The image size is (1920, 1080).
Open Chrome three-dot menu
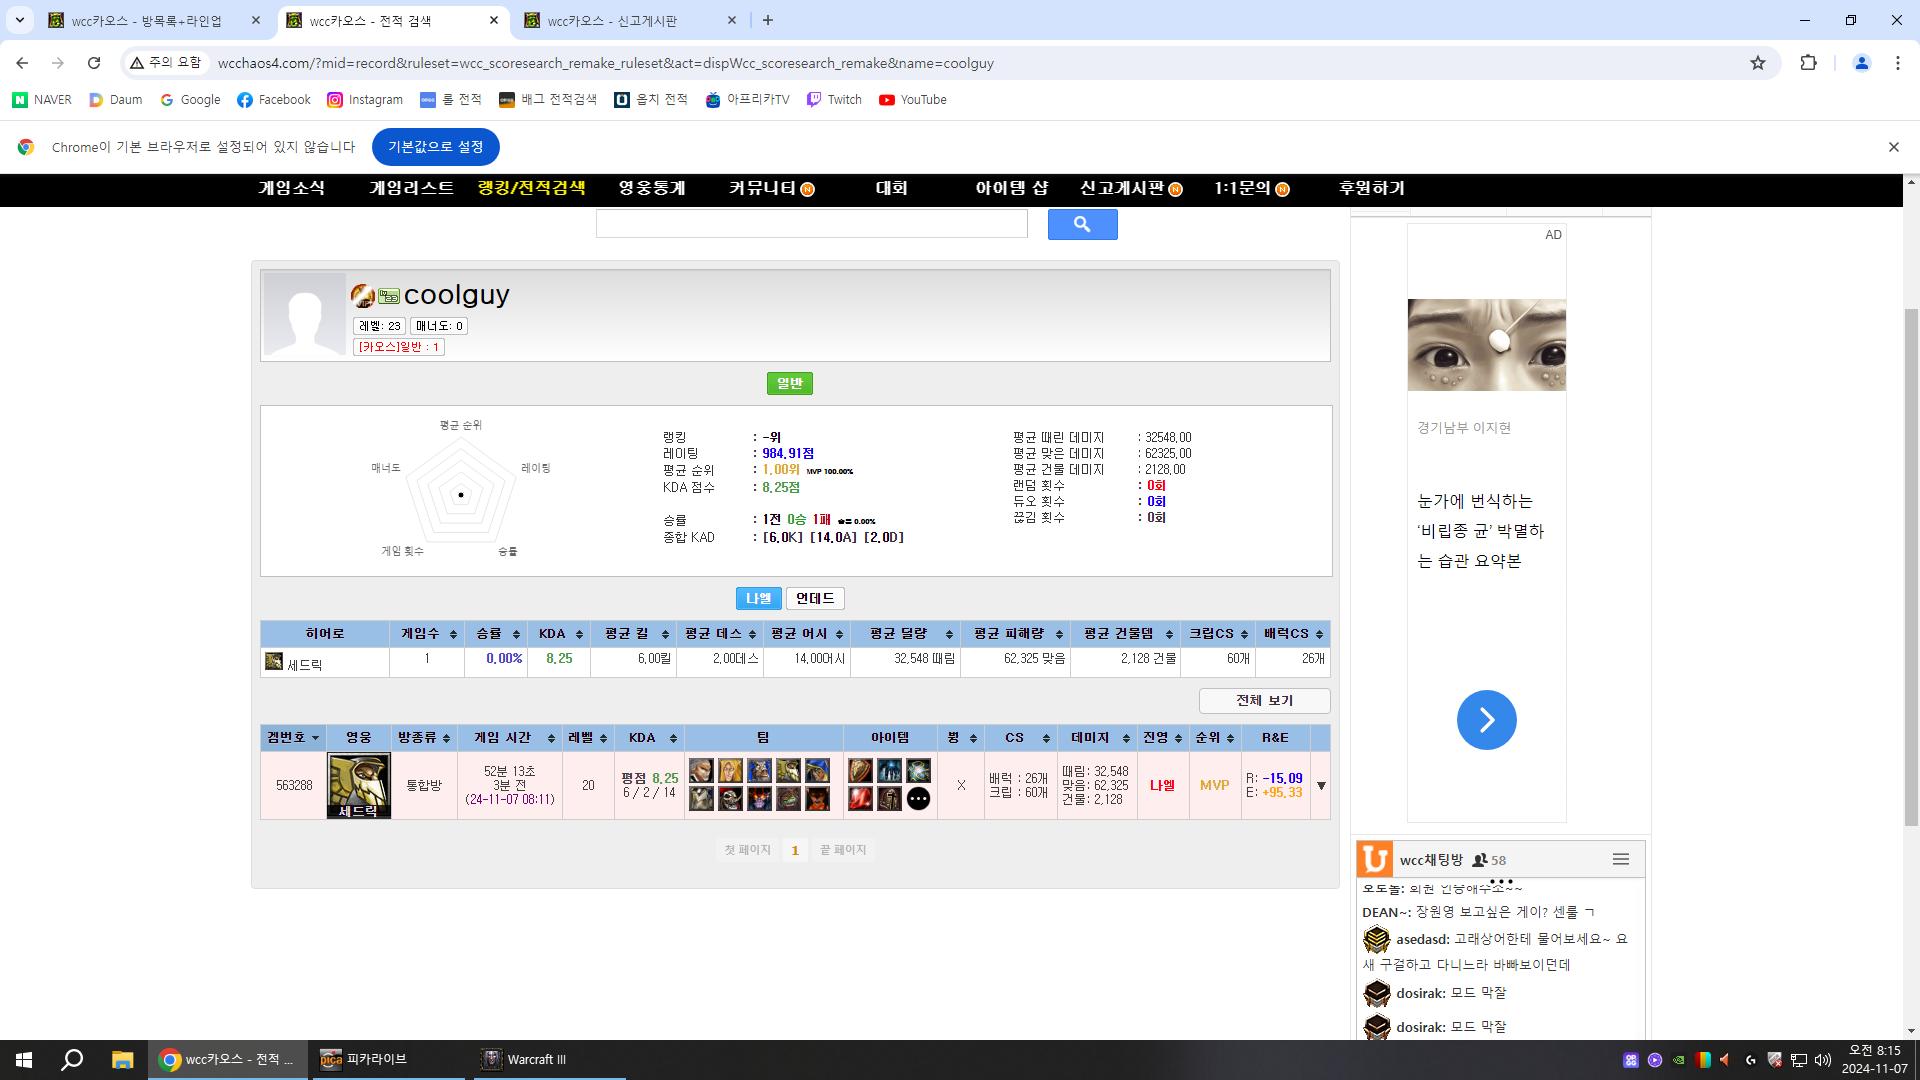[x=1897, y=63]
